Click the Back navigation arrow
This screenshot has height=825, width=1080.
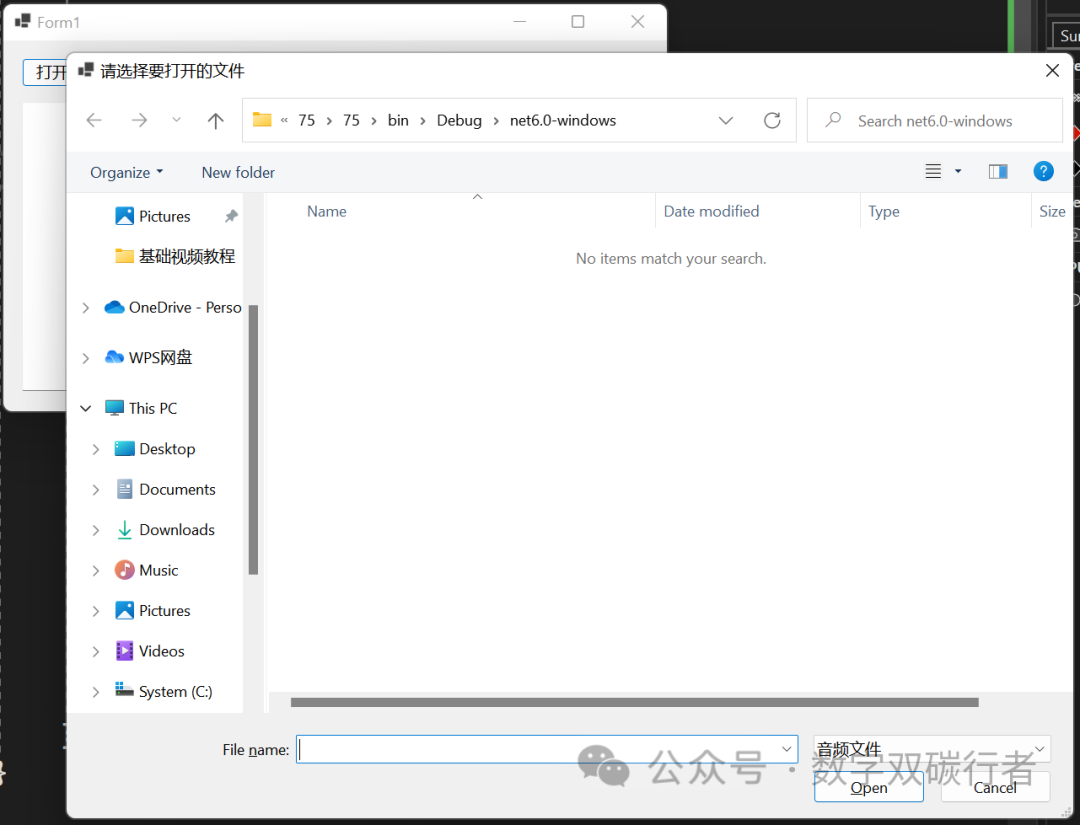point(94,120)
